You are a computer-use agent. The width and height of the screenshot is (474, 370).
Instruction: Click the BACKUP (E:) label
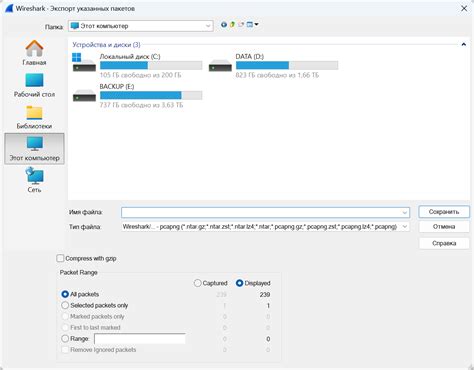pyautogui.click(x=117, y=87)
